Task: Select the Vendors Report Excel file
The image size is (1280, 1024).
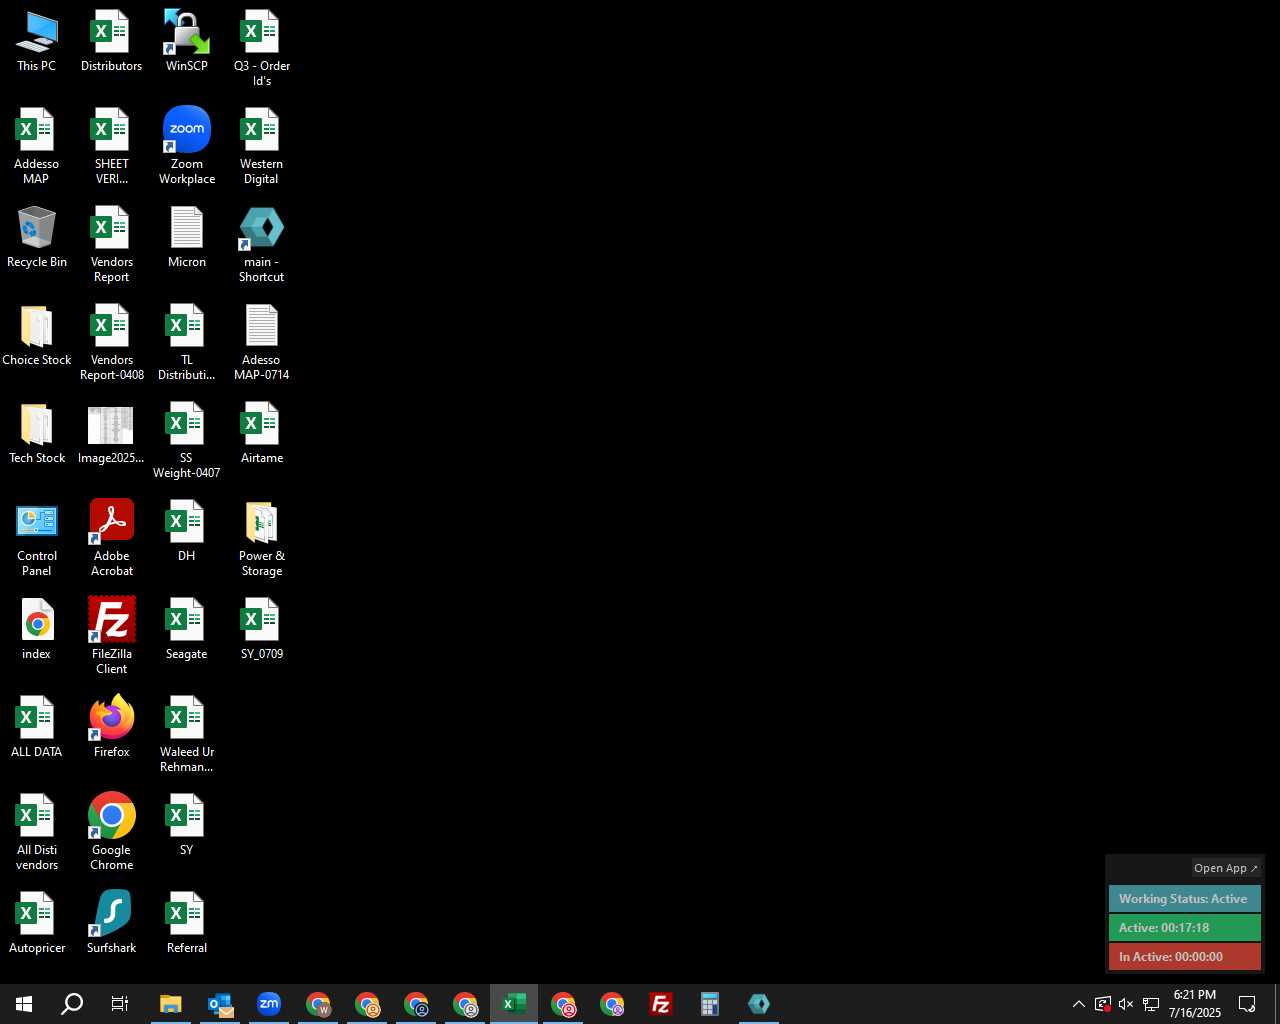Action: pyautogui.click(x=111, y=245)
